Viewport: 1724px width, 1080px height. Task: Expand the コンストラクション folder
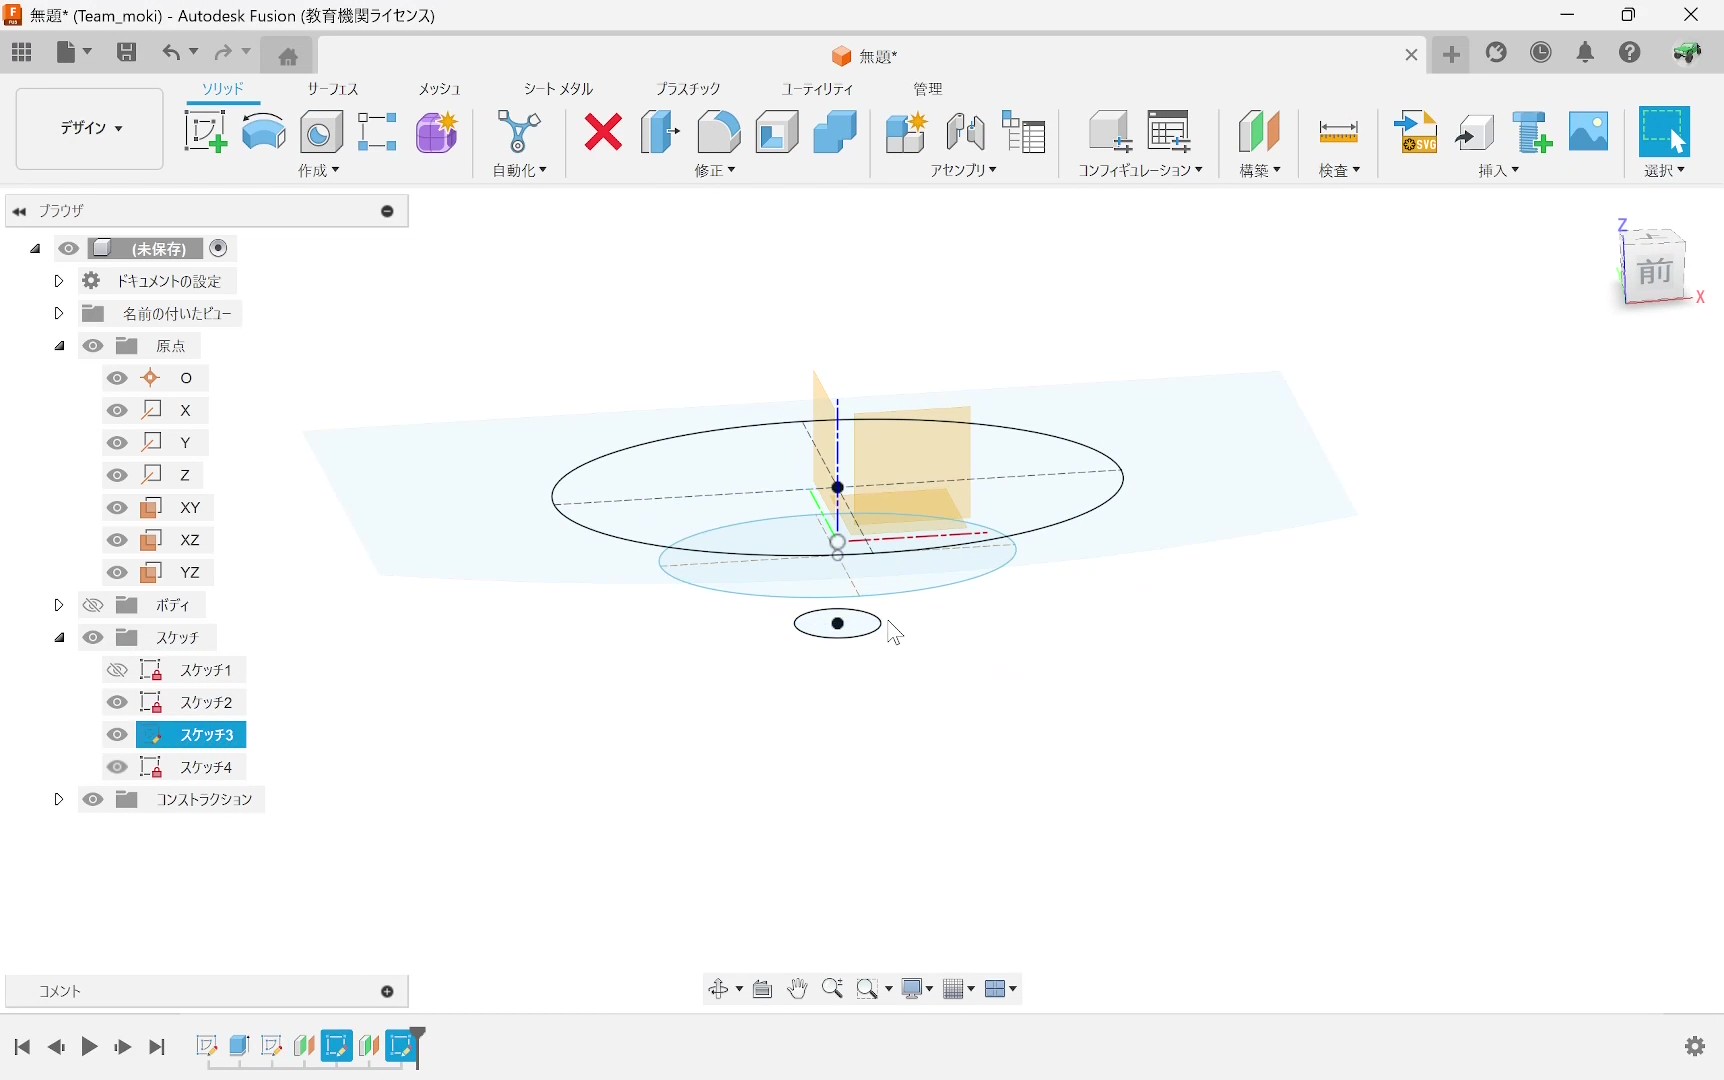58,800
